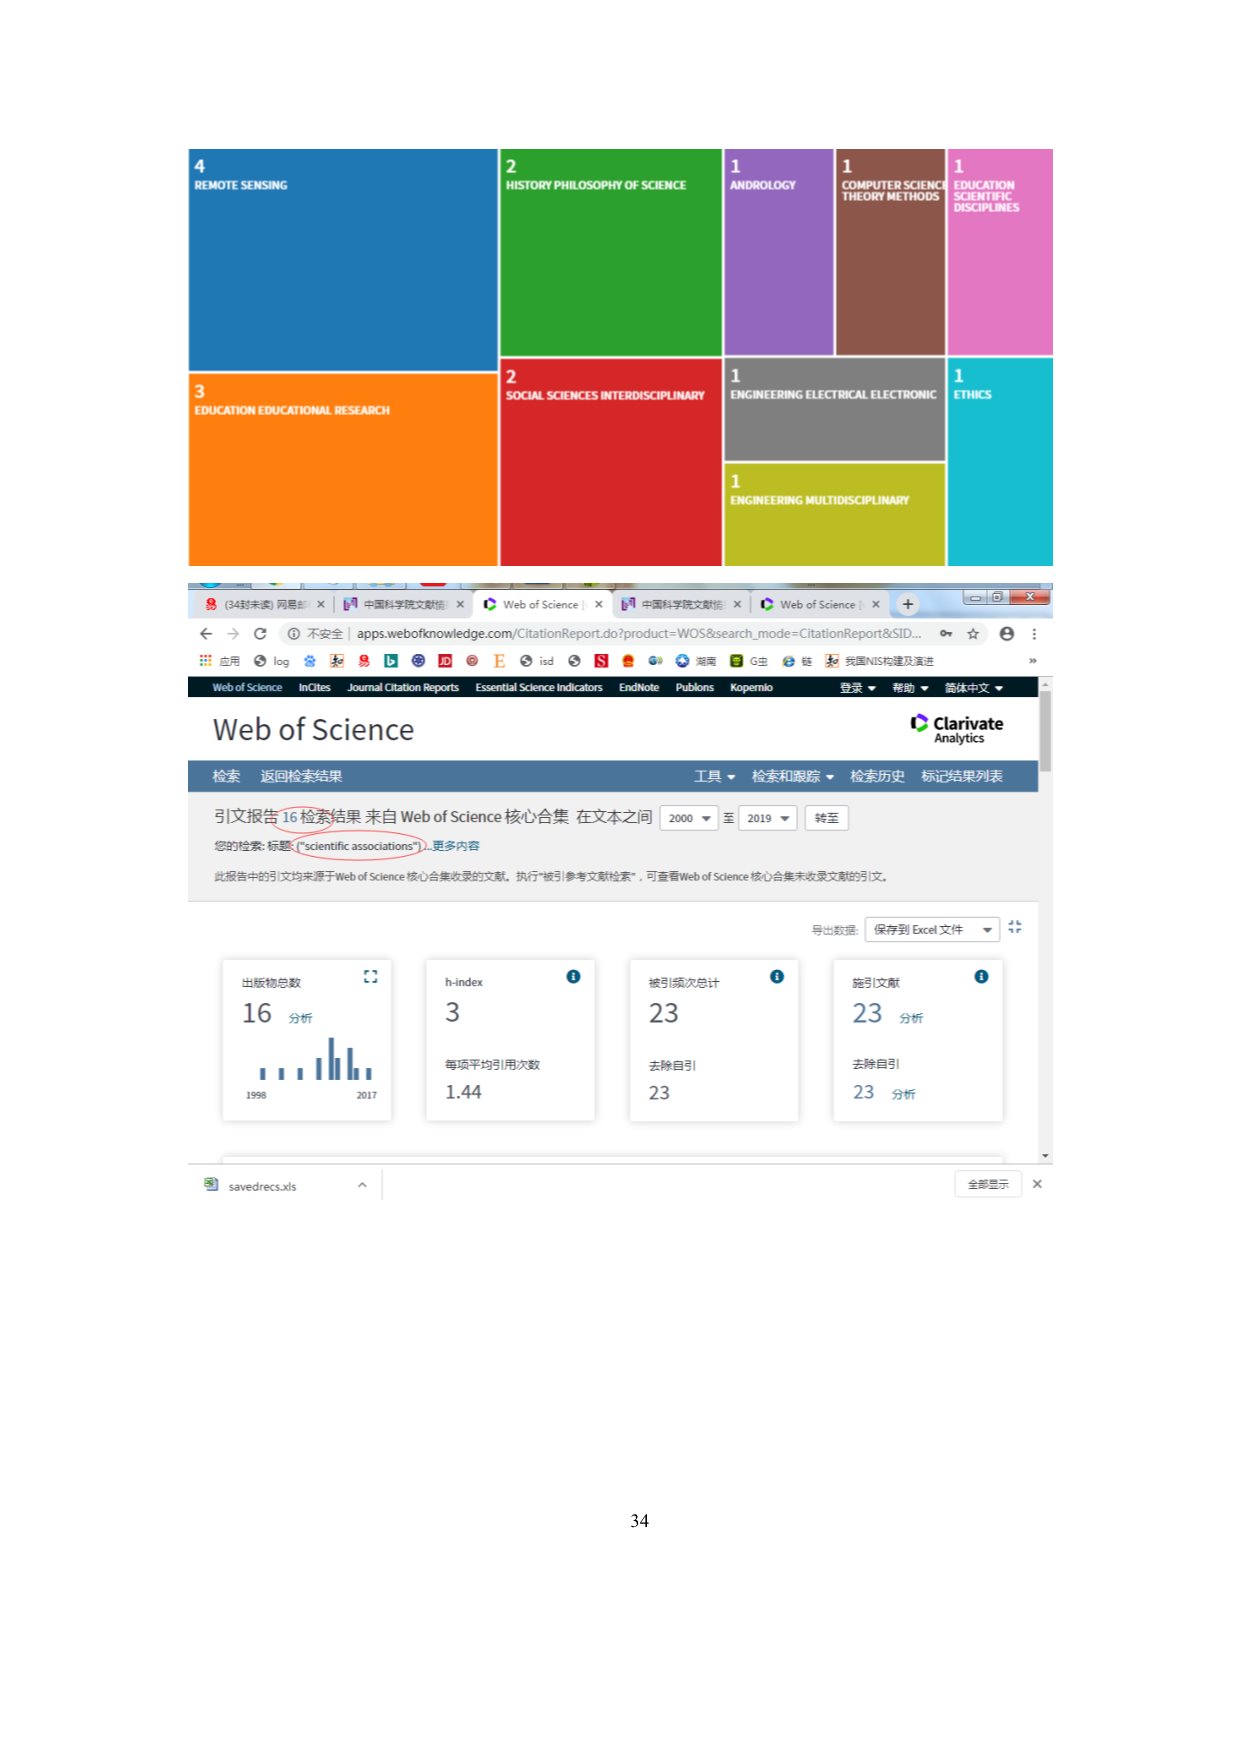The image size is (1240, 1753).
Task: Click the orange Education Educational Research tile
Action: pyautogui.click(x=342, y=470)
